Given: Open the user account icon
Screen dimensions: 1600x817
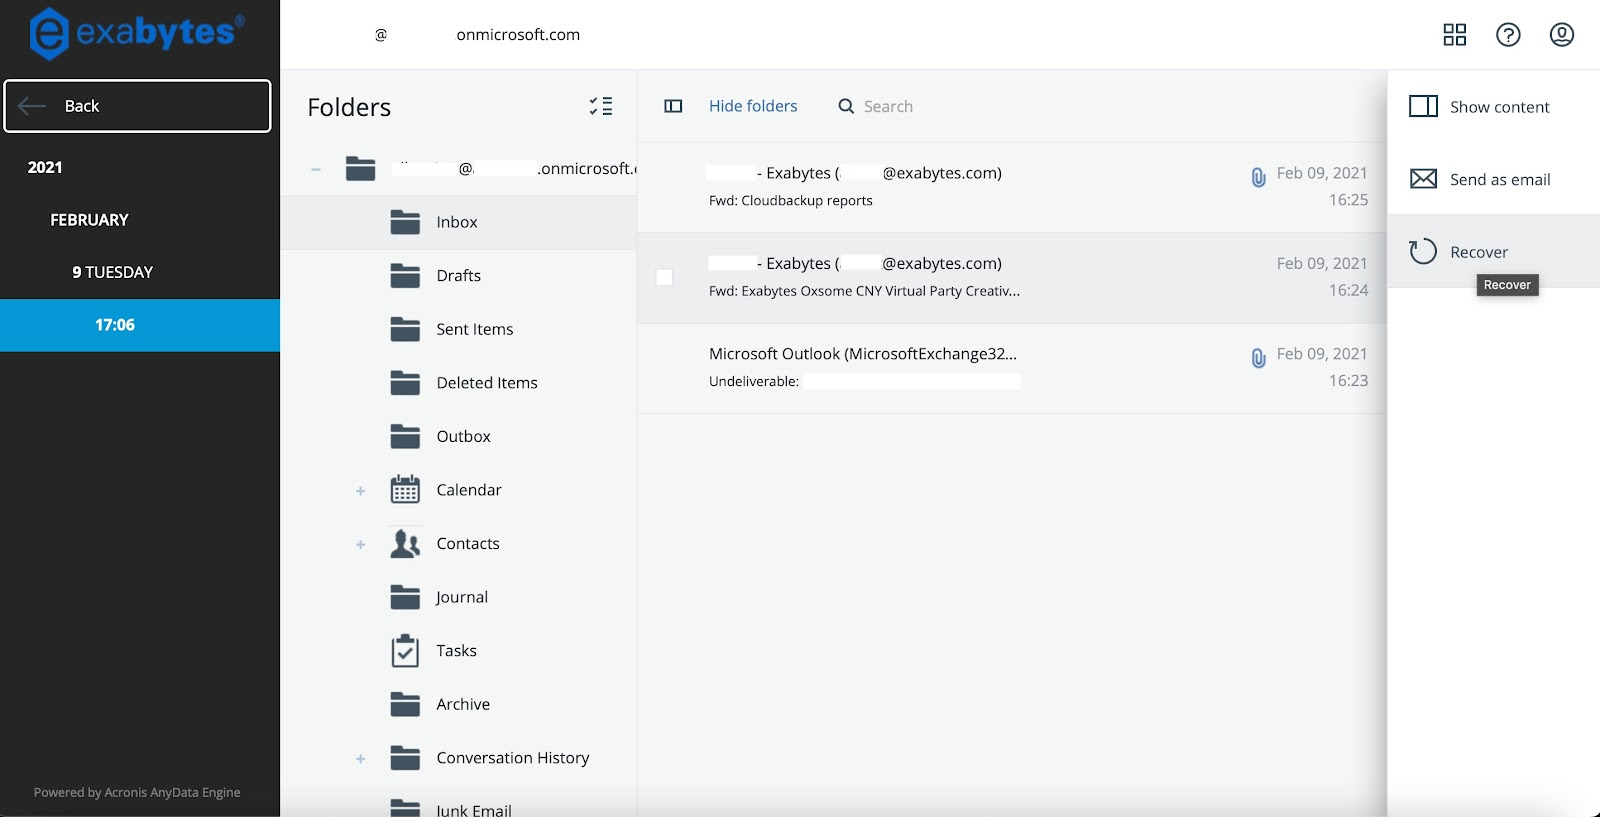Looking at the screenshot, I should (x=1562, y=35).
